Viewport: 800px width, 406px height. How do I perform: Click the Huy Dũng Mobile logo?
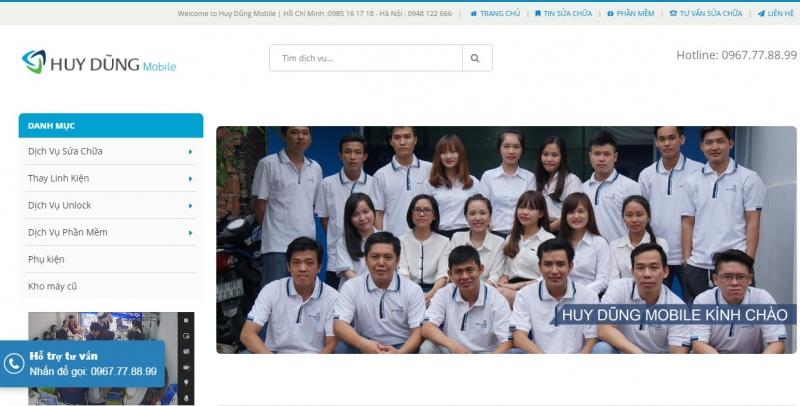pyautogui.click(x=99, y=63)
